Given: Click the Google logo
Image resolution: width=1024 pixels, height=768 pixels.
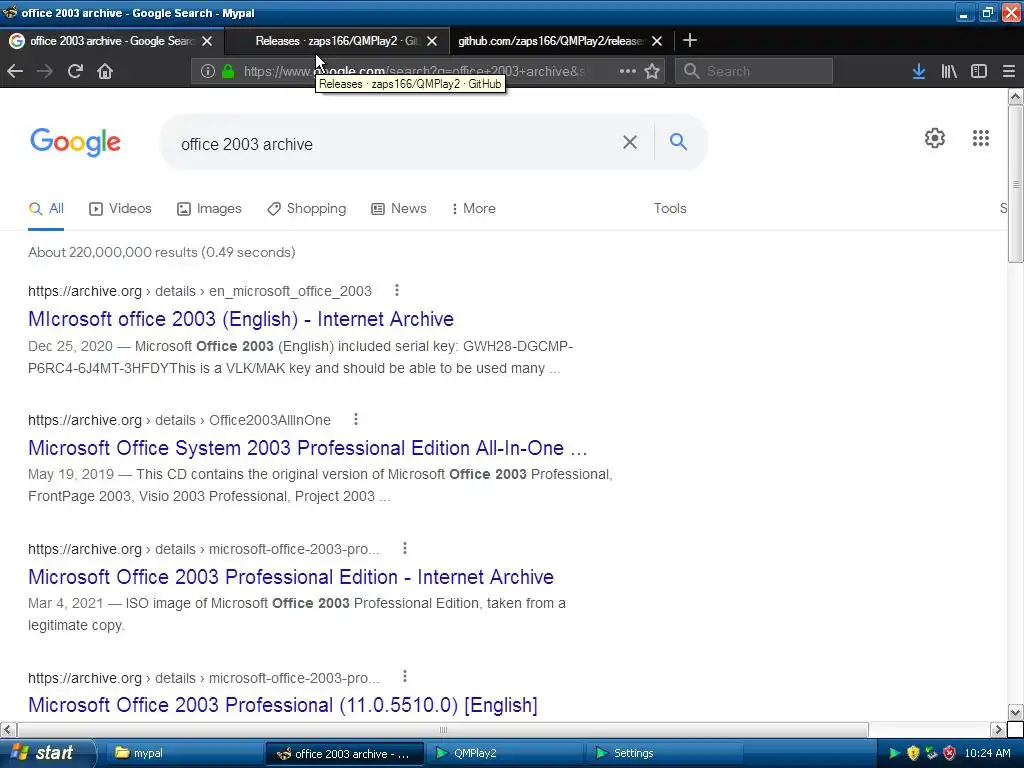Looking at the screenshot, I should click(75, 142).
